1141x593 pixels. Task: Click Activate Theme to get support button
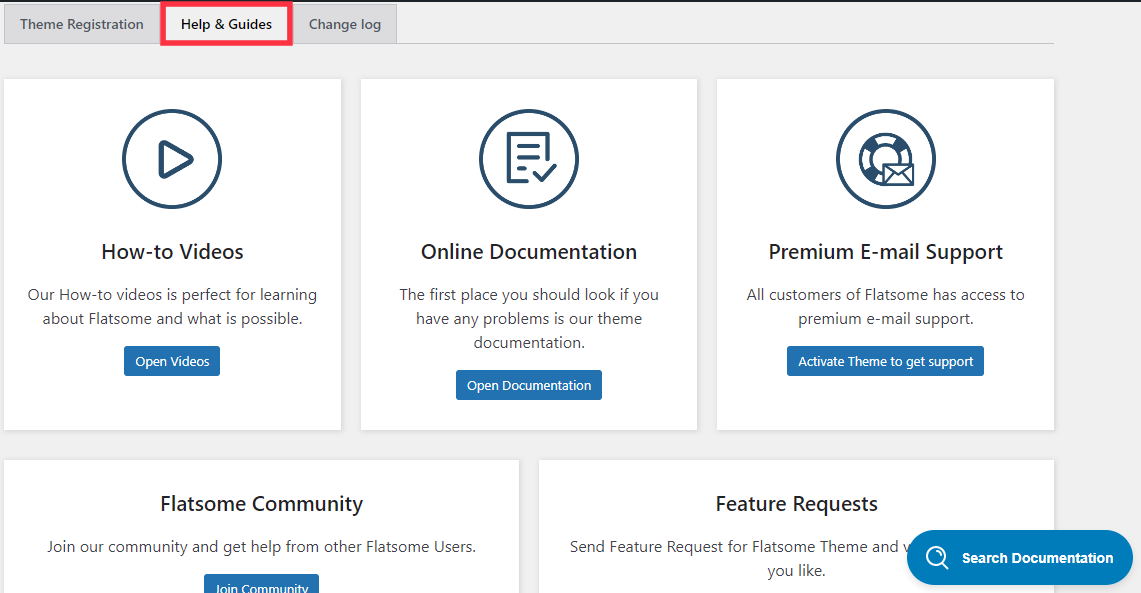click(x=886, y=361)
